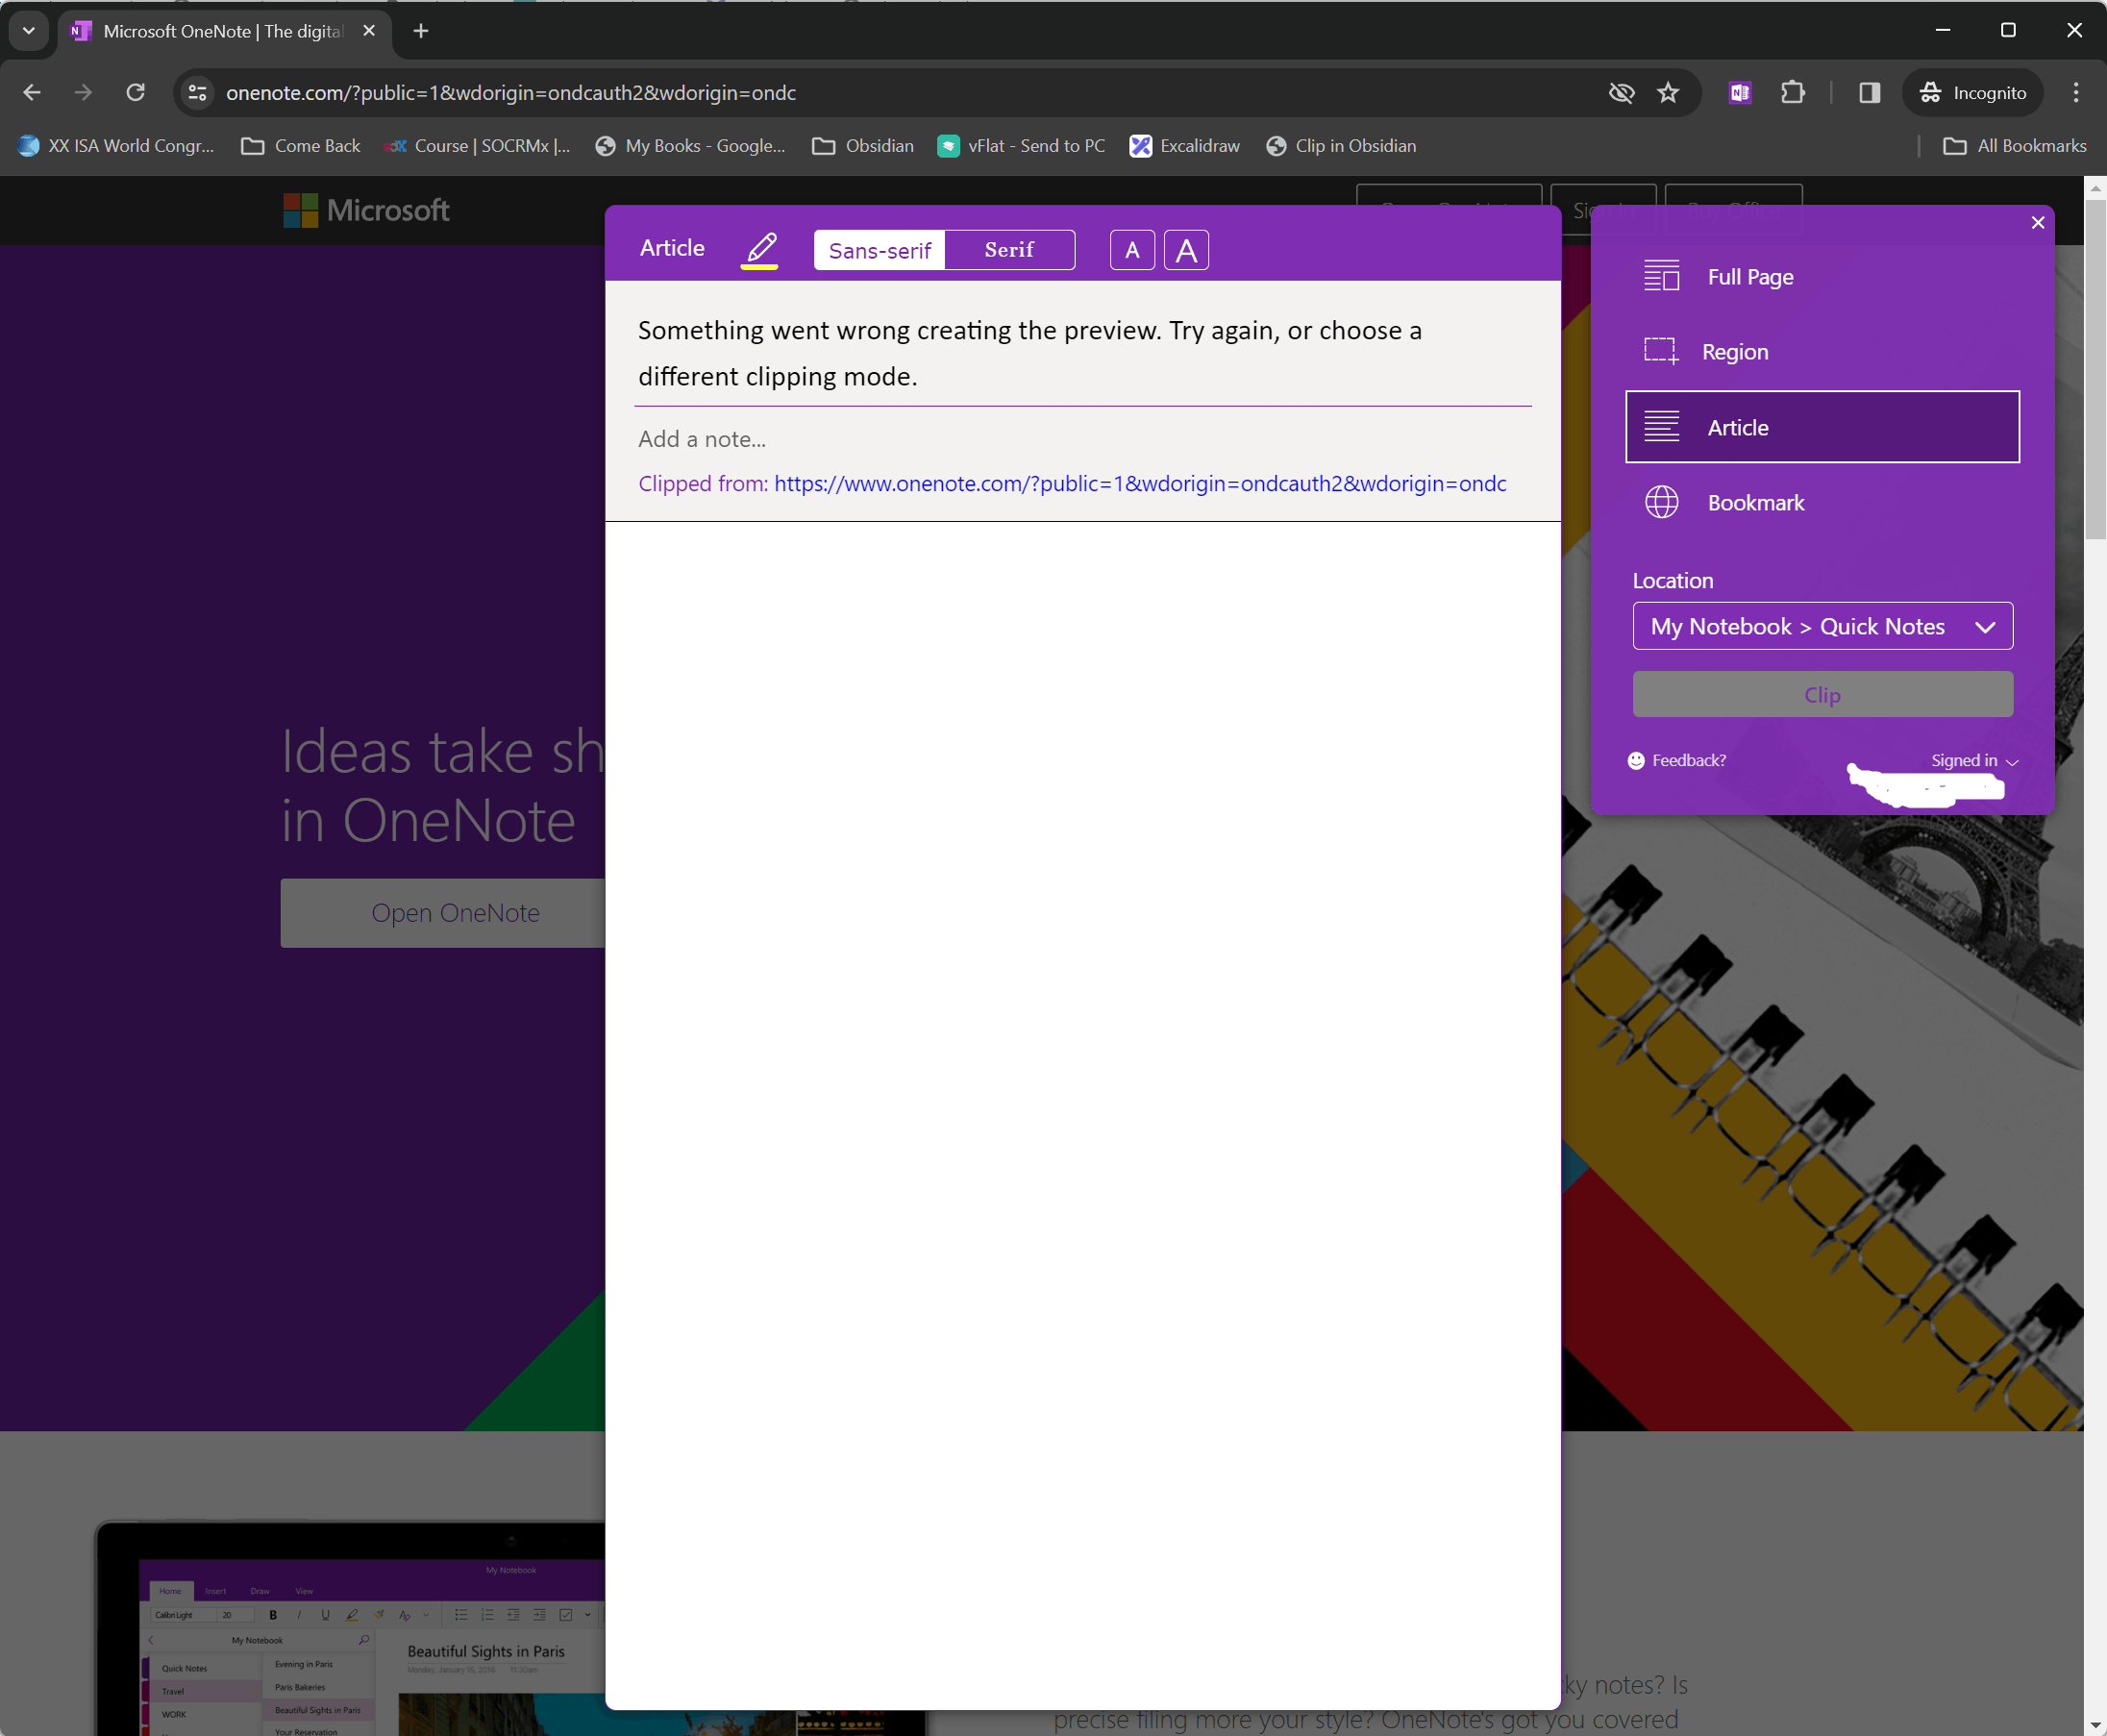Open the Chrome extensions puzzle icon
Viewport: 2107px width, 1736px height.
(x=1792, y=93)
